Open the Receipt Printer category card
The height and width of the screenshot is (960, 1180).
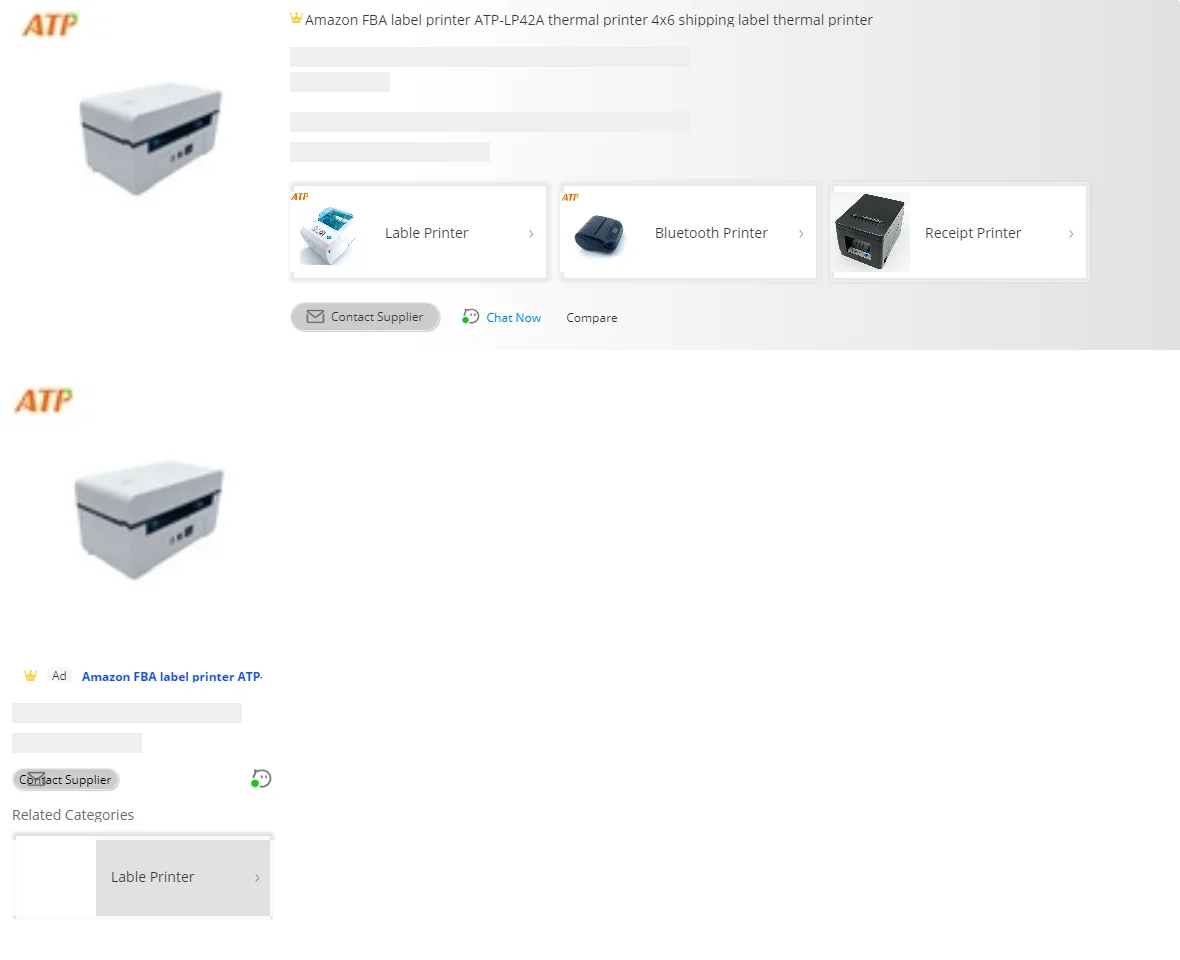coord(960,232)
